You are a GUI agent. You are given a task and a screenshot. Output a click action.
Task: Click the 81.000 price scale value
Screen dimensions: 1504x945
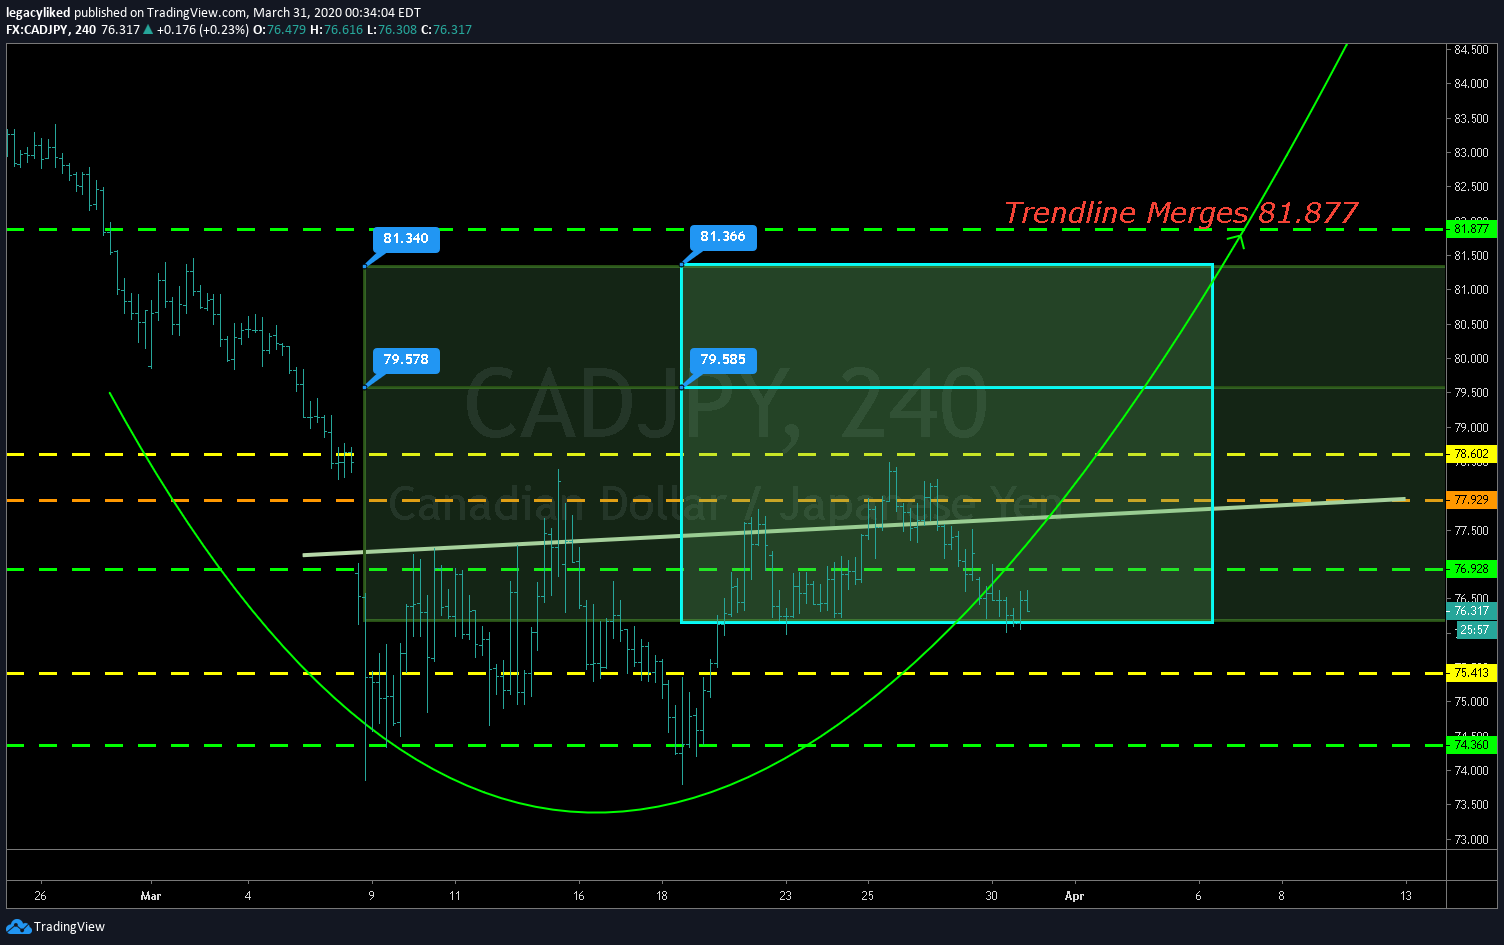(1471, 290)
